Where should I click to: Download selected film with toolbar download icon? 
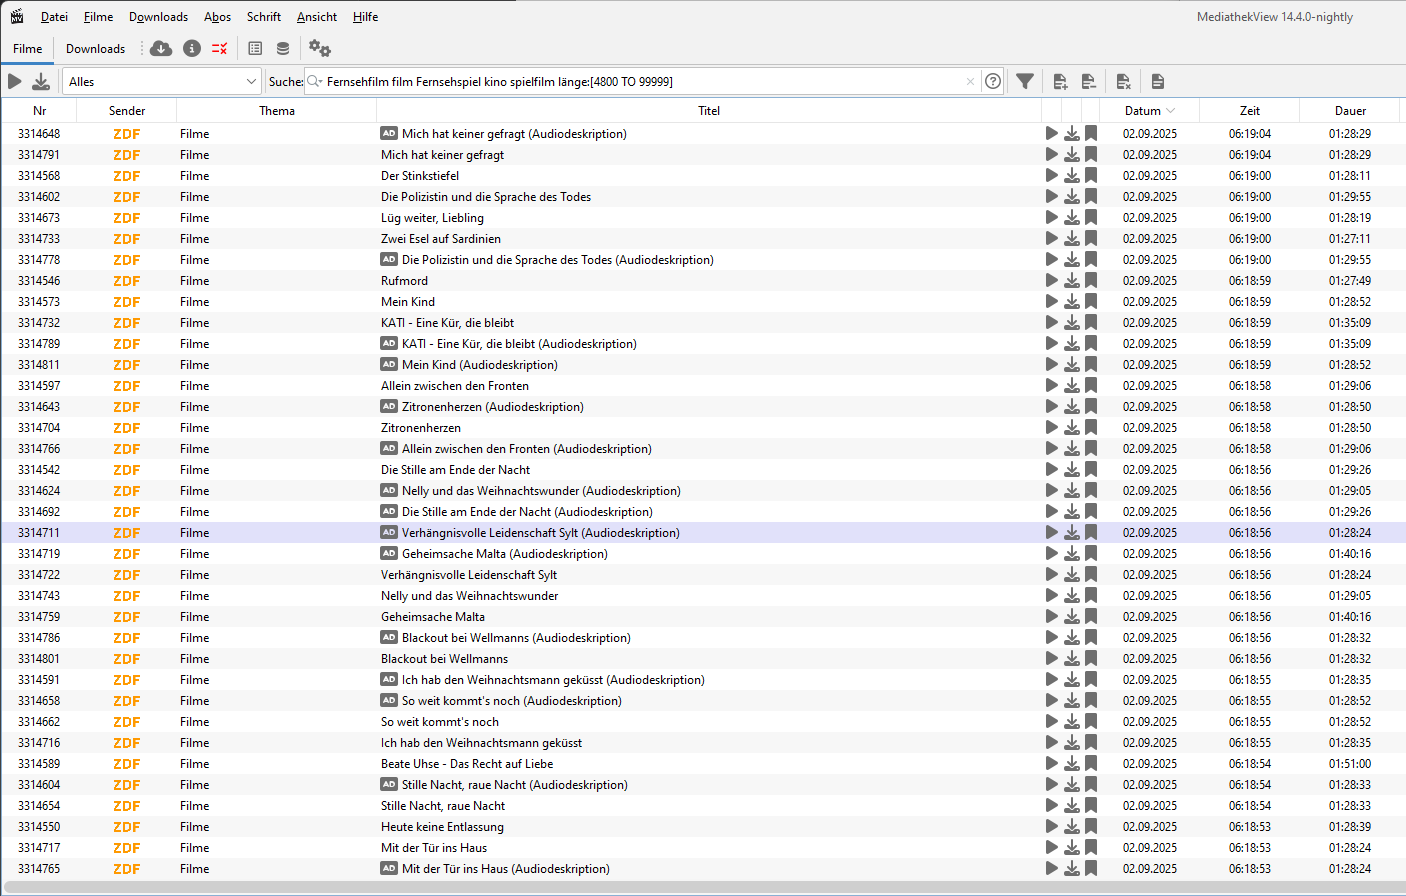coord(41,81)
